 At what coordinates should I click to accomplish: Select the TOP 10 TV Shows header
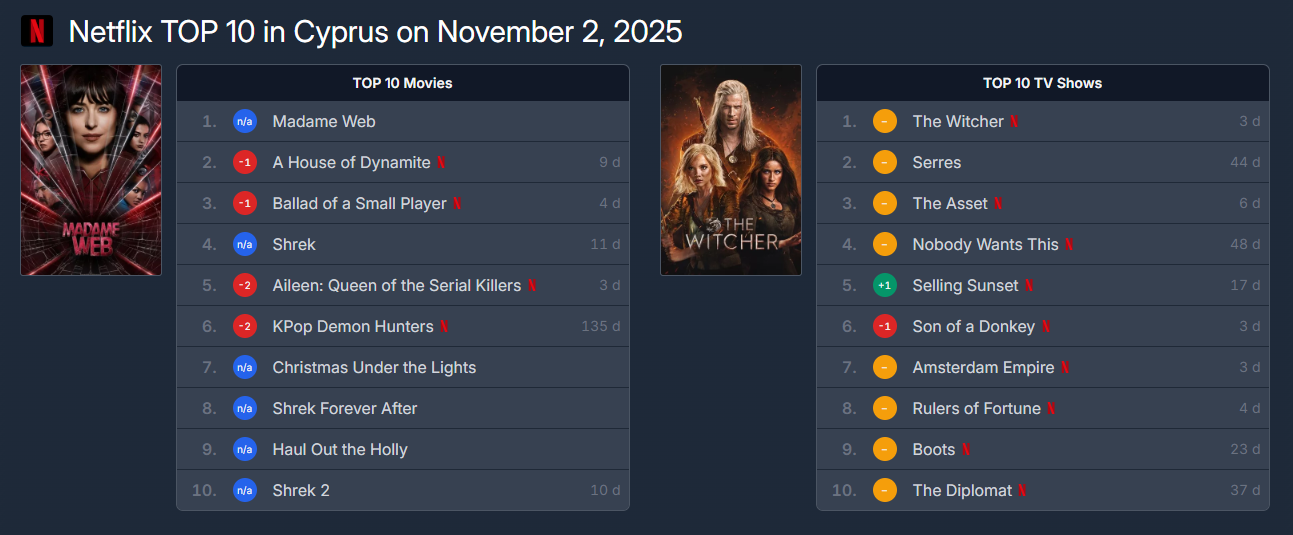[x=1042, y=83]
